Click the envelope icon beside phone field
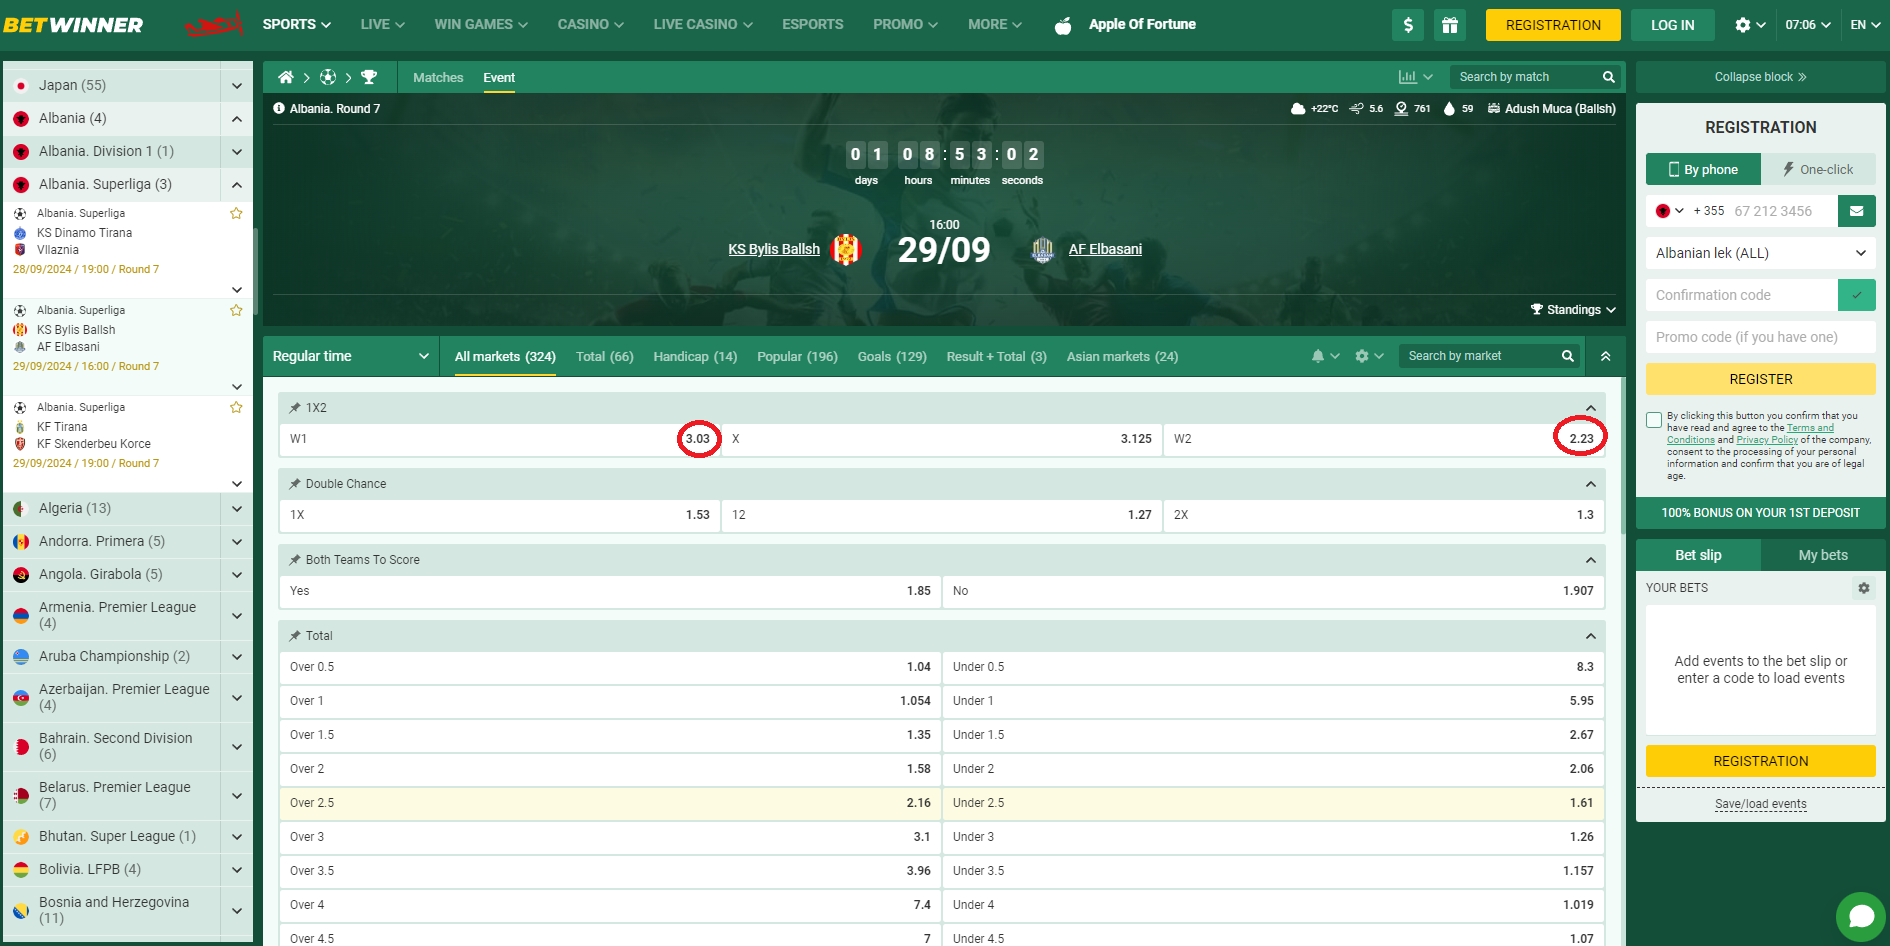1890x946 pixels. coord(1857,211)
